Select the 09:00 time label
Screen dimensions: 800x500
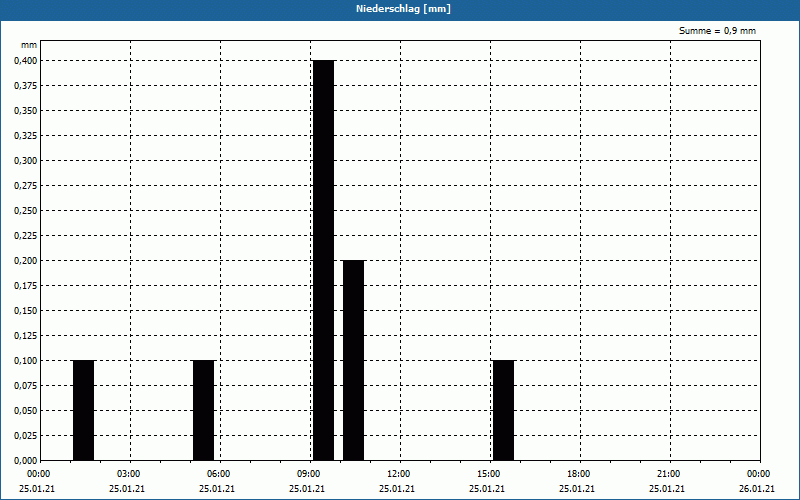point(308,474)
